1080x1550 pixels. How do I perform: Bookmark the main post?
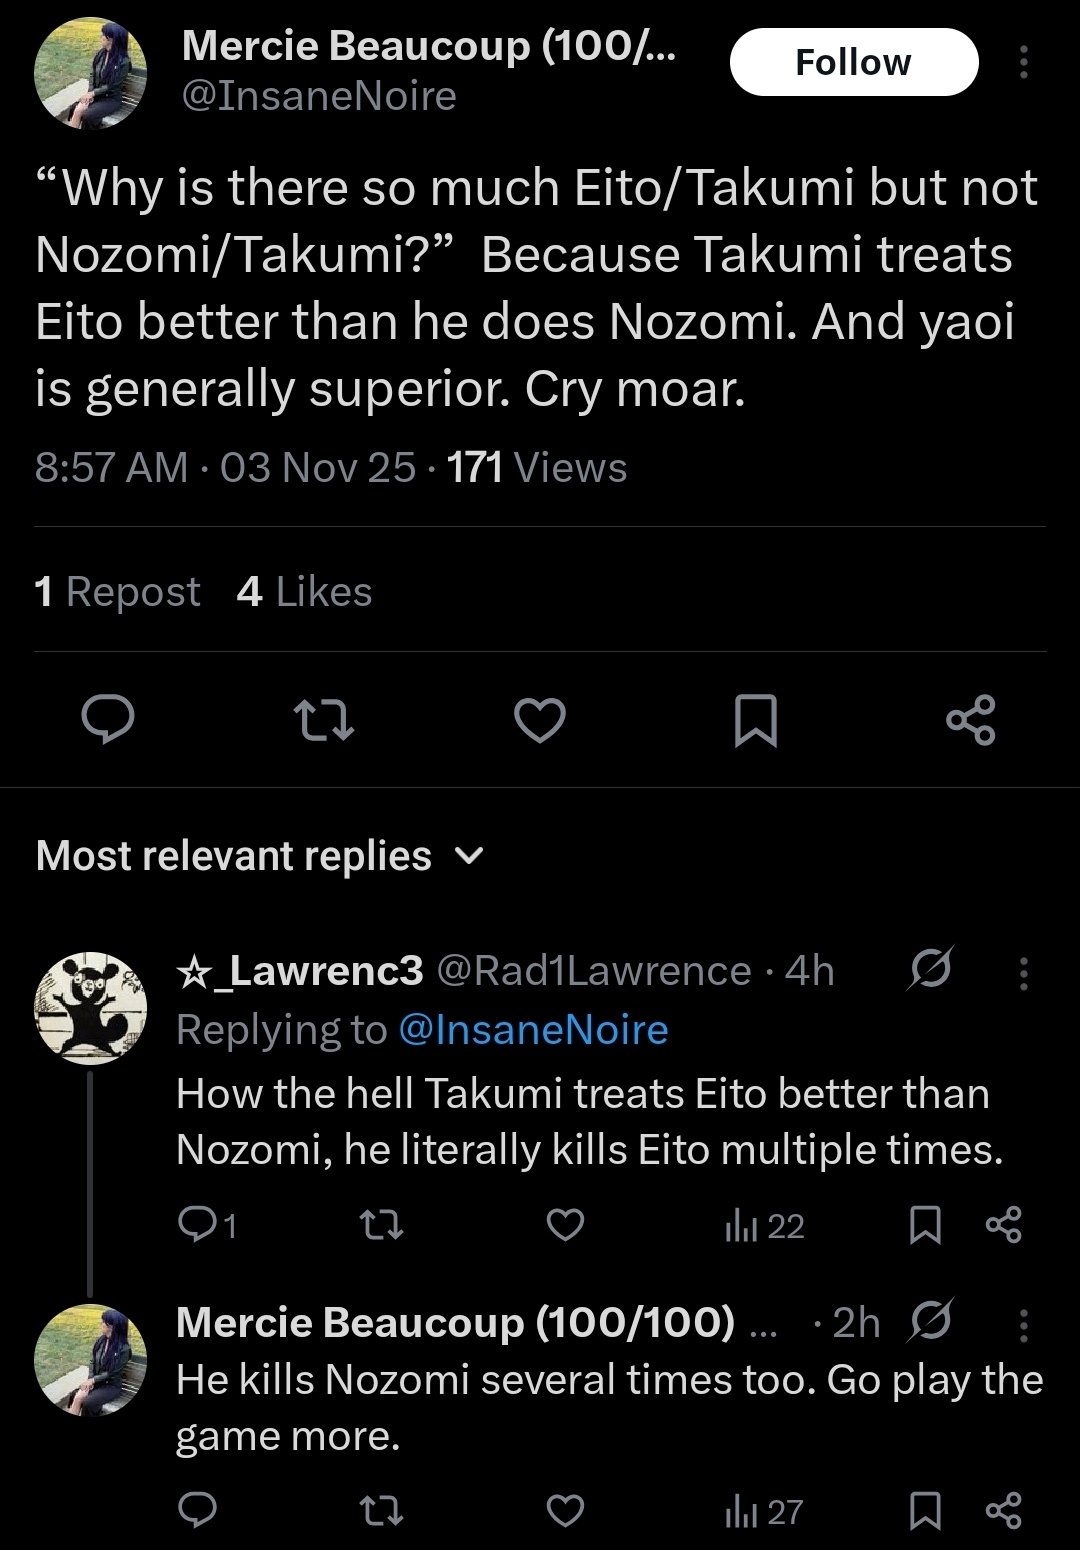point(756,720)
